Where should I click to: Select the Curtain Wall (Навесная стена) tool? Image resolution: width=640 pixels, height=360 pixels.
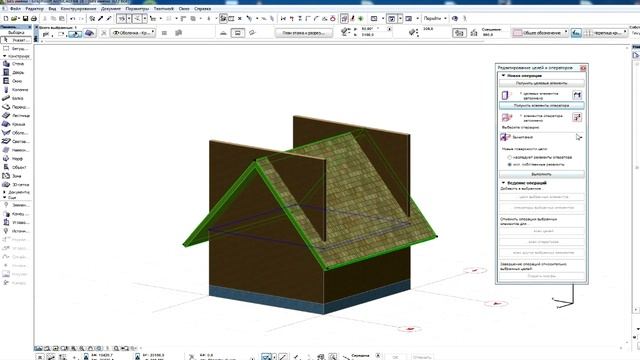coord(16,150)
